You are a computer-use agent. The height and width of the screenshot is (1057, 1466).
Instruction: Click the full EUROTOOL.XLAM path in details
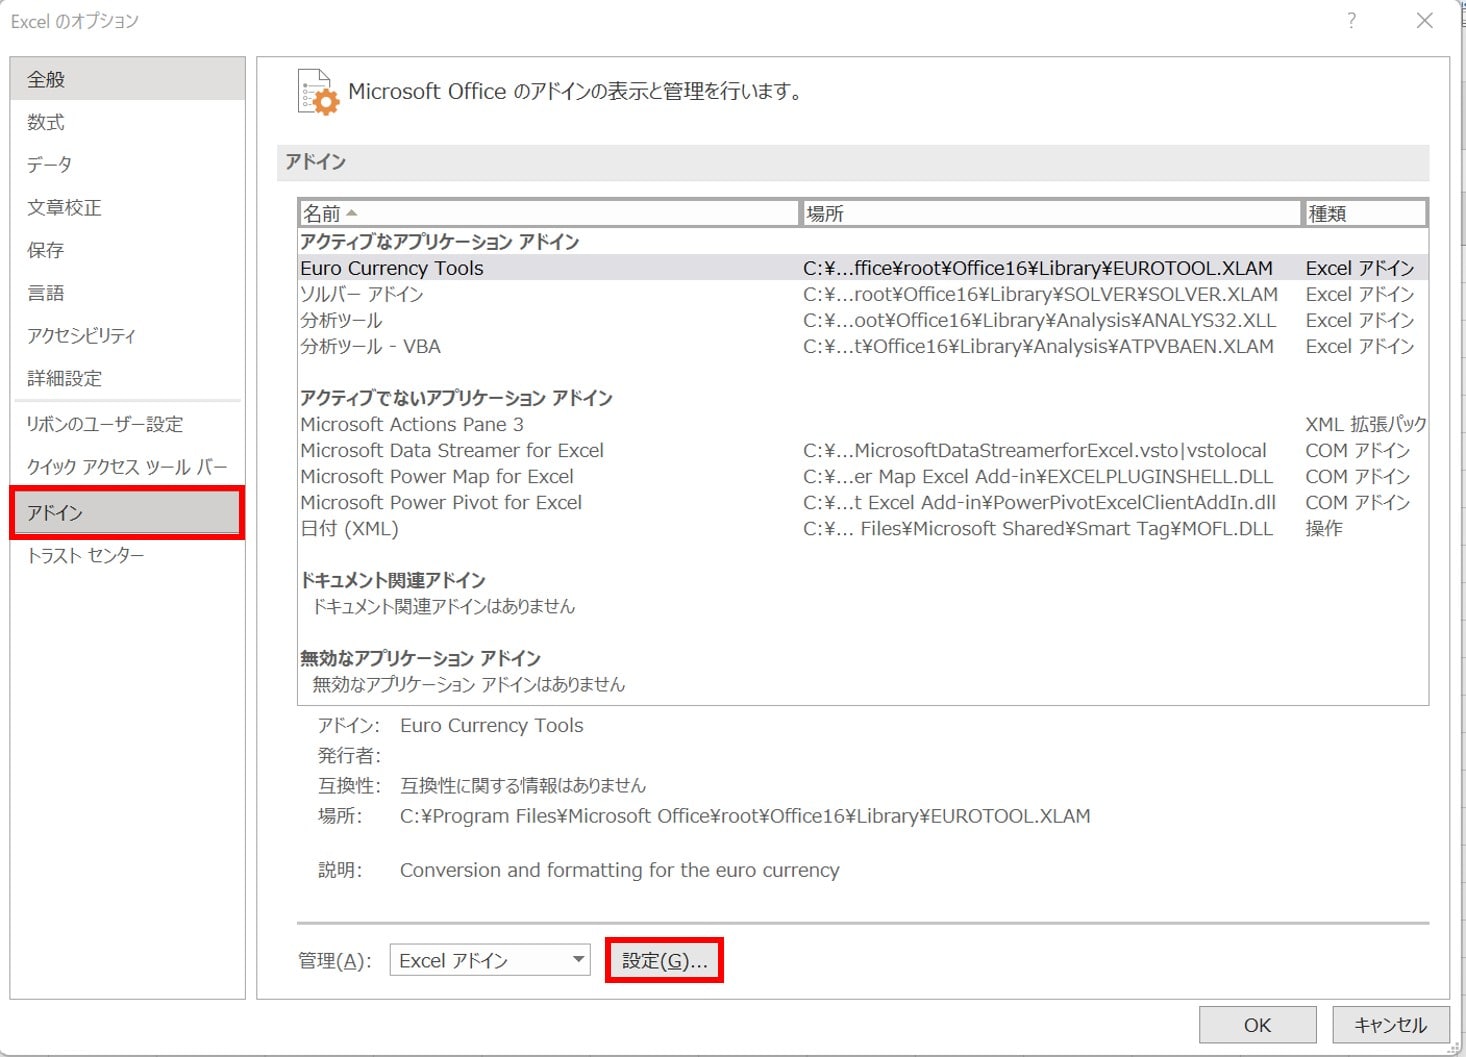745,816
